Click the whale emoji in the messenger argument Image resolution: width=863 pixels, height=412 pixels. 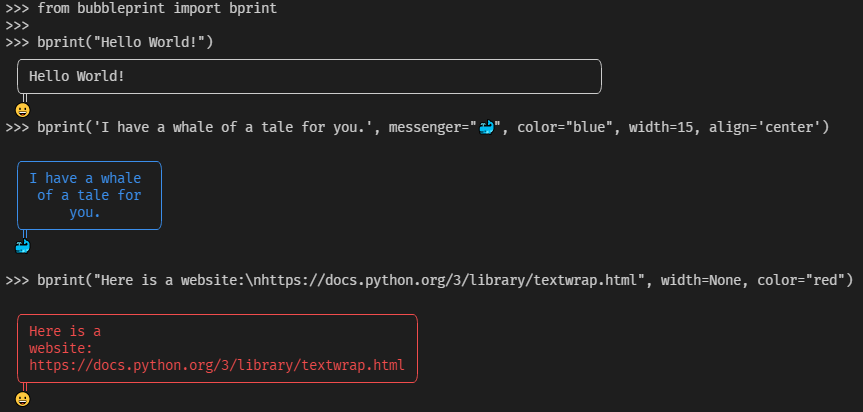click(x=488, y=128)
